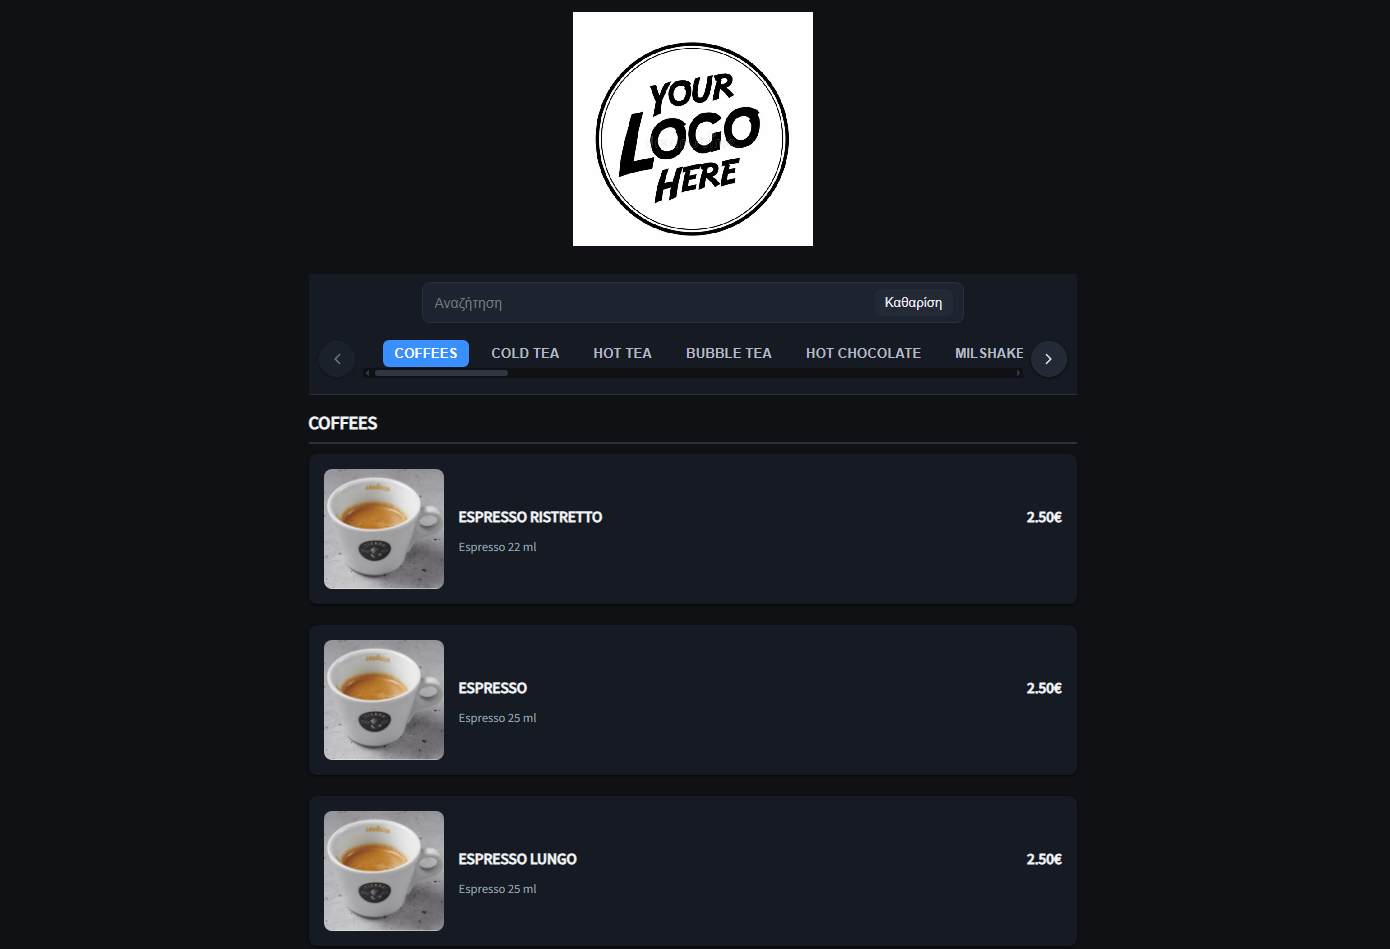Open the HOT CHOCOLATE category
Viewport: 1390px width, 949px height.
click(863, 353)
